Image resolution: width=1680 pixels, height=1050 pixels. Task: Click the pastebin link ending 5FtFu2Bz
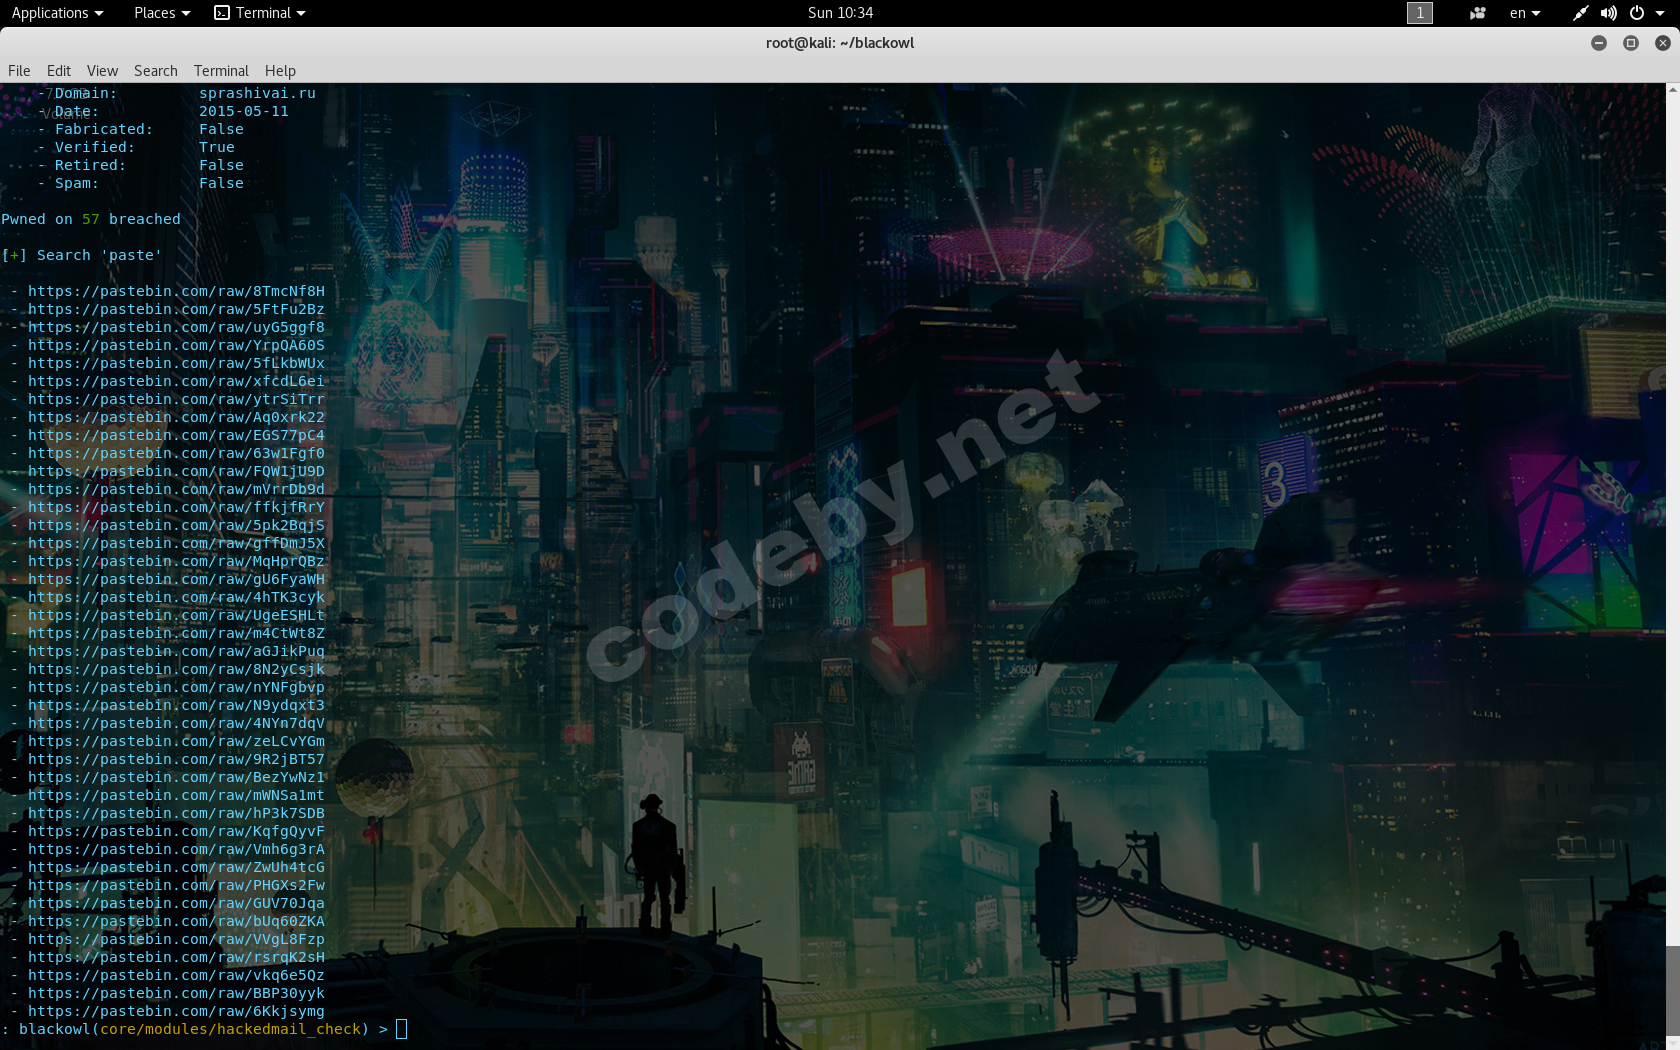pyautogui.click(x=176, y=309)
